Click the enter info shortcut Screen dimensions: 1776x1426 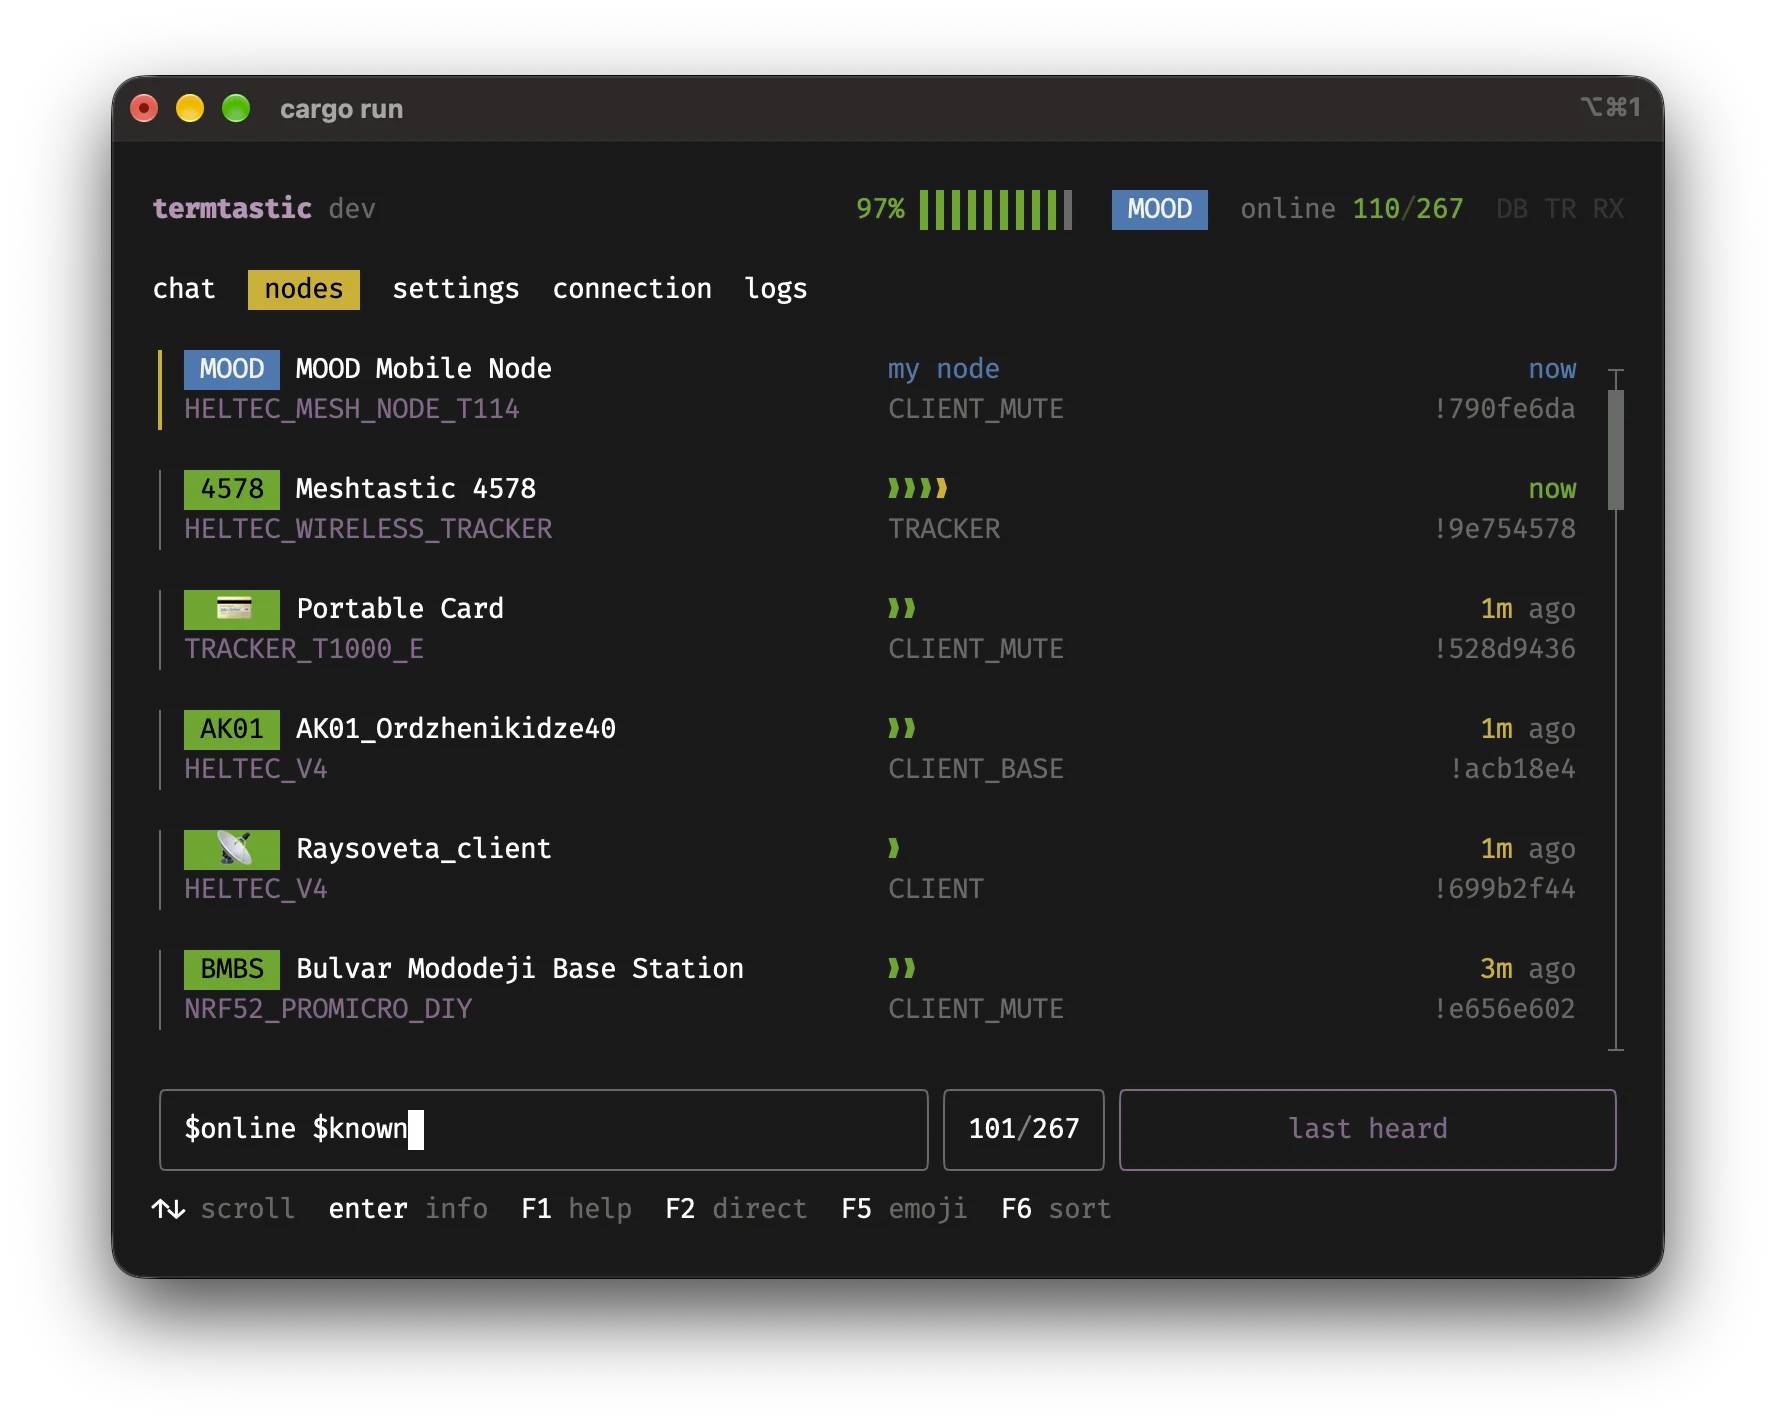(x=408, y=1209)
